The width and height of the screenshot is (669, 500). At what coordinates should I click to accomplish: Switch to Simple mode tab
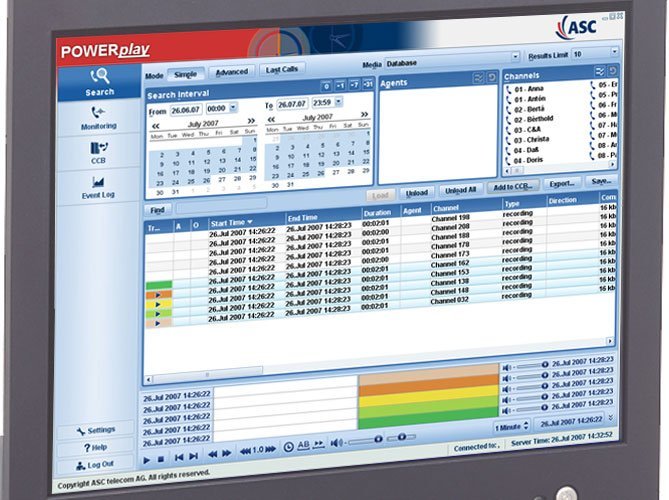(x=186, y=74)
